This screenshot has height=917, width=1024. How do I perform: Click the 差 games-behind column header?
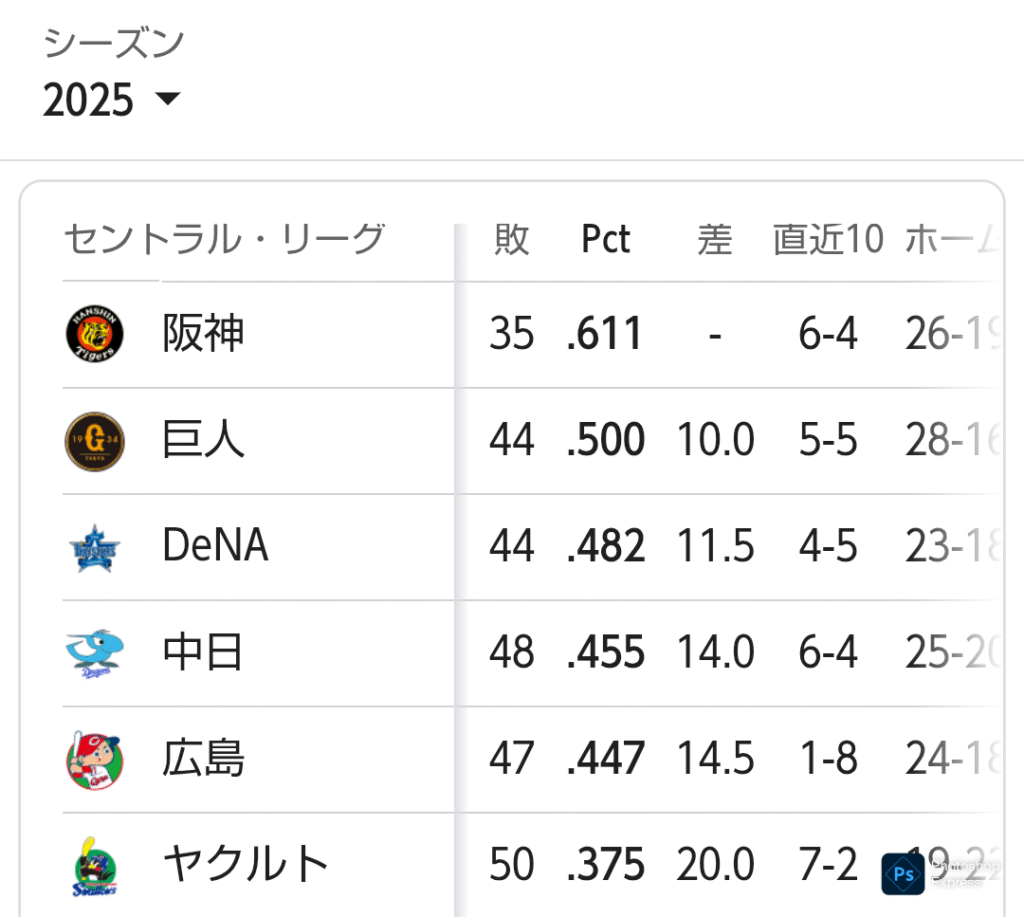pos(715,239)
